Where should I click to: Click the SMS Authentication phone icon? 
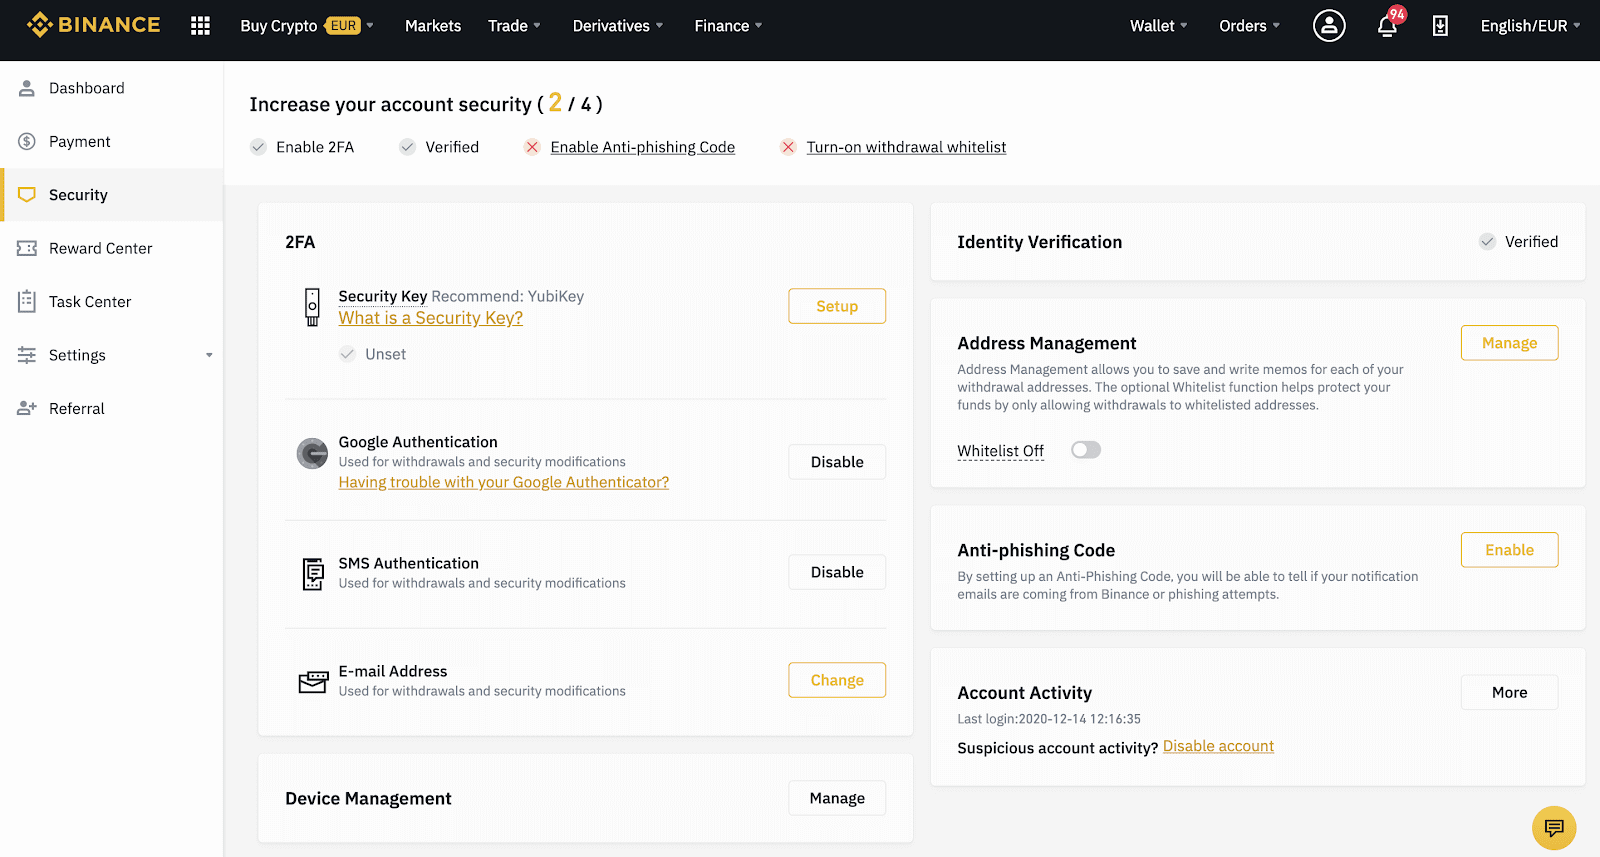(x=313, y=574)
